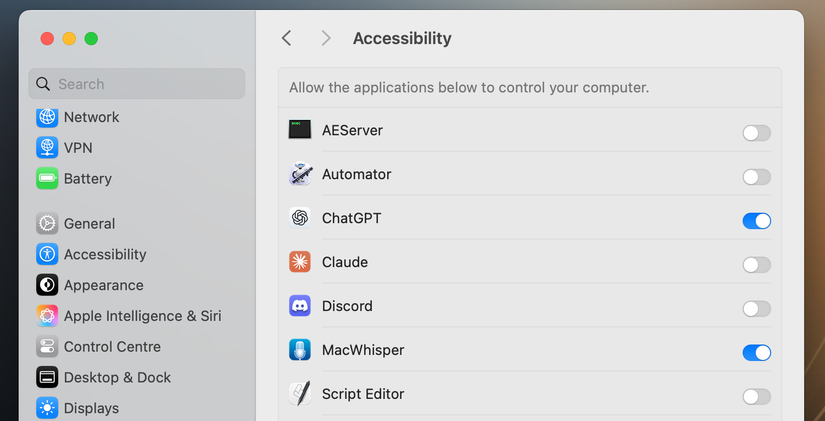Zoom window with green button
The height and width of the screenshot is (421, 825).
pos(92,38)
